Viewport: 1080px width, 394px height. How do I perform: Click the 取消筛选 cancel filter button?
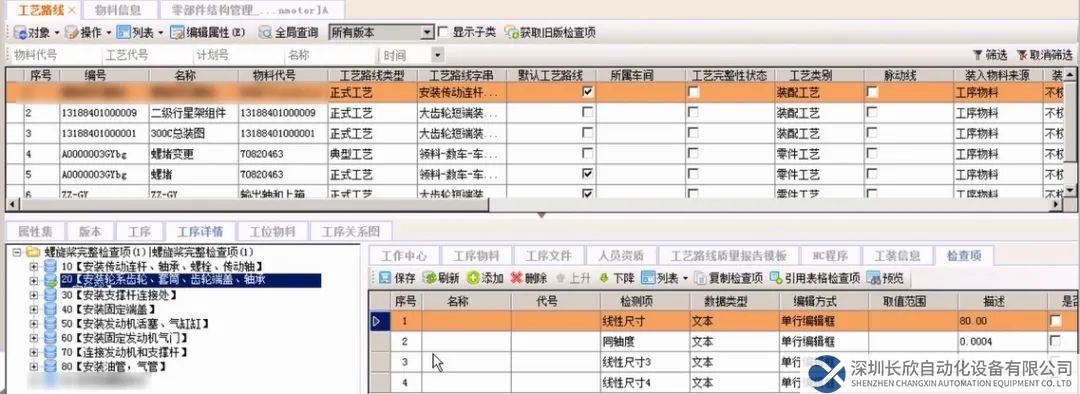coord(1044,55)
